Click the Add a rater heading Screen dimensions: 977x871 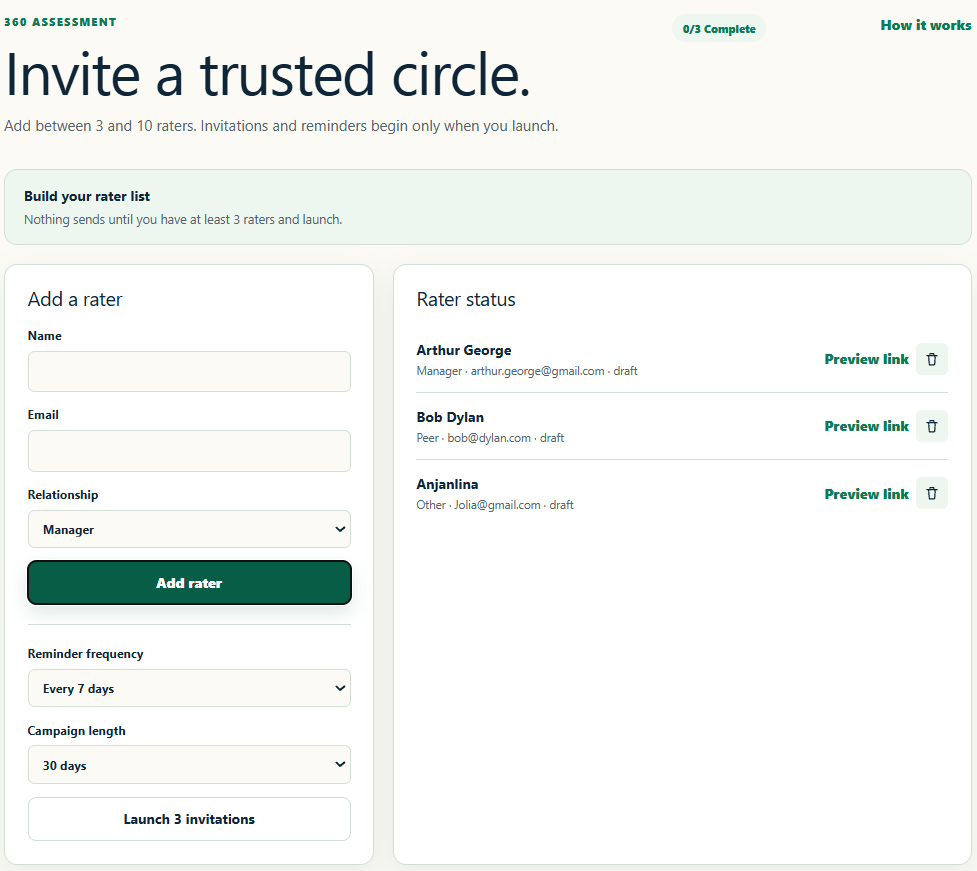(75, 300)
